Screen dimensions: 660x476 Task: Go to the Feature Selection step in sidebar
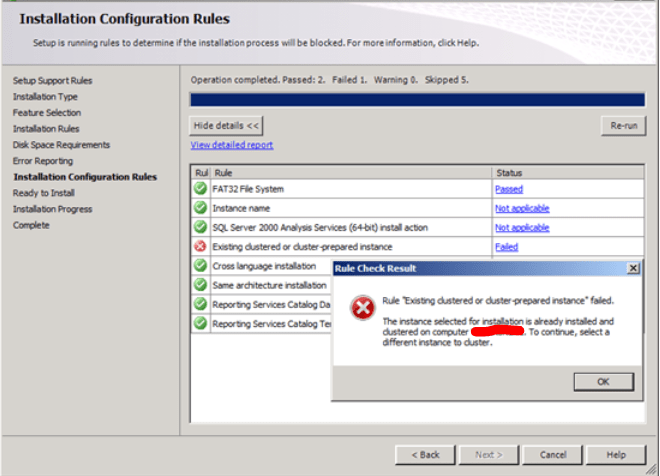[47, 112]
